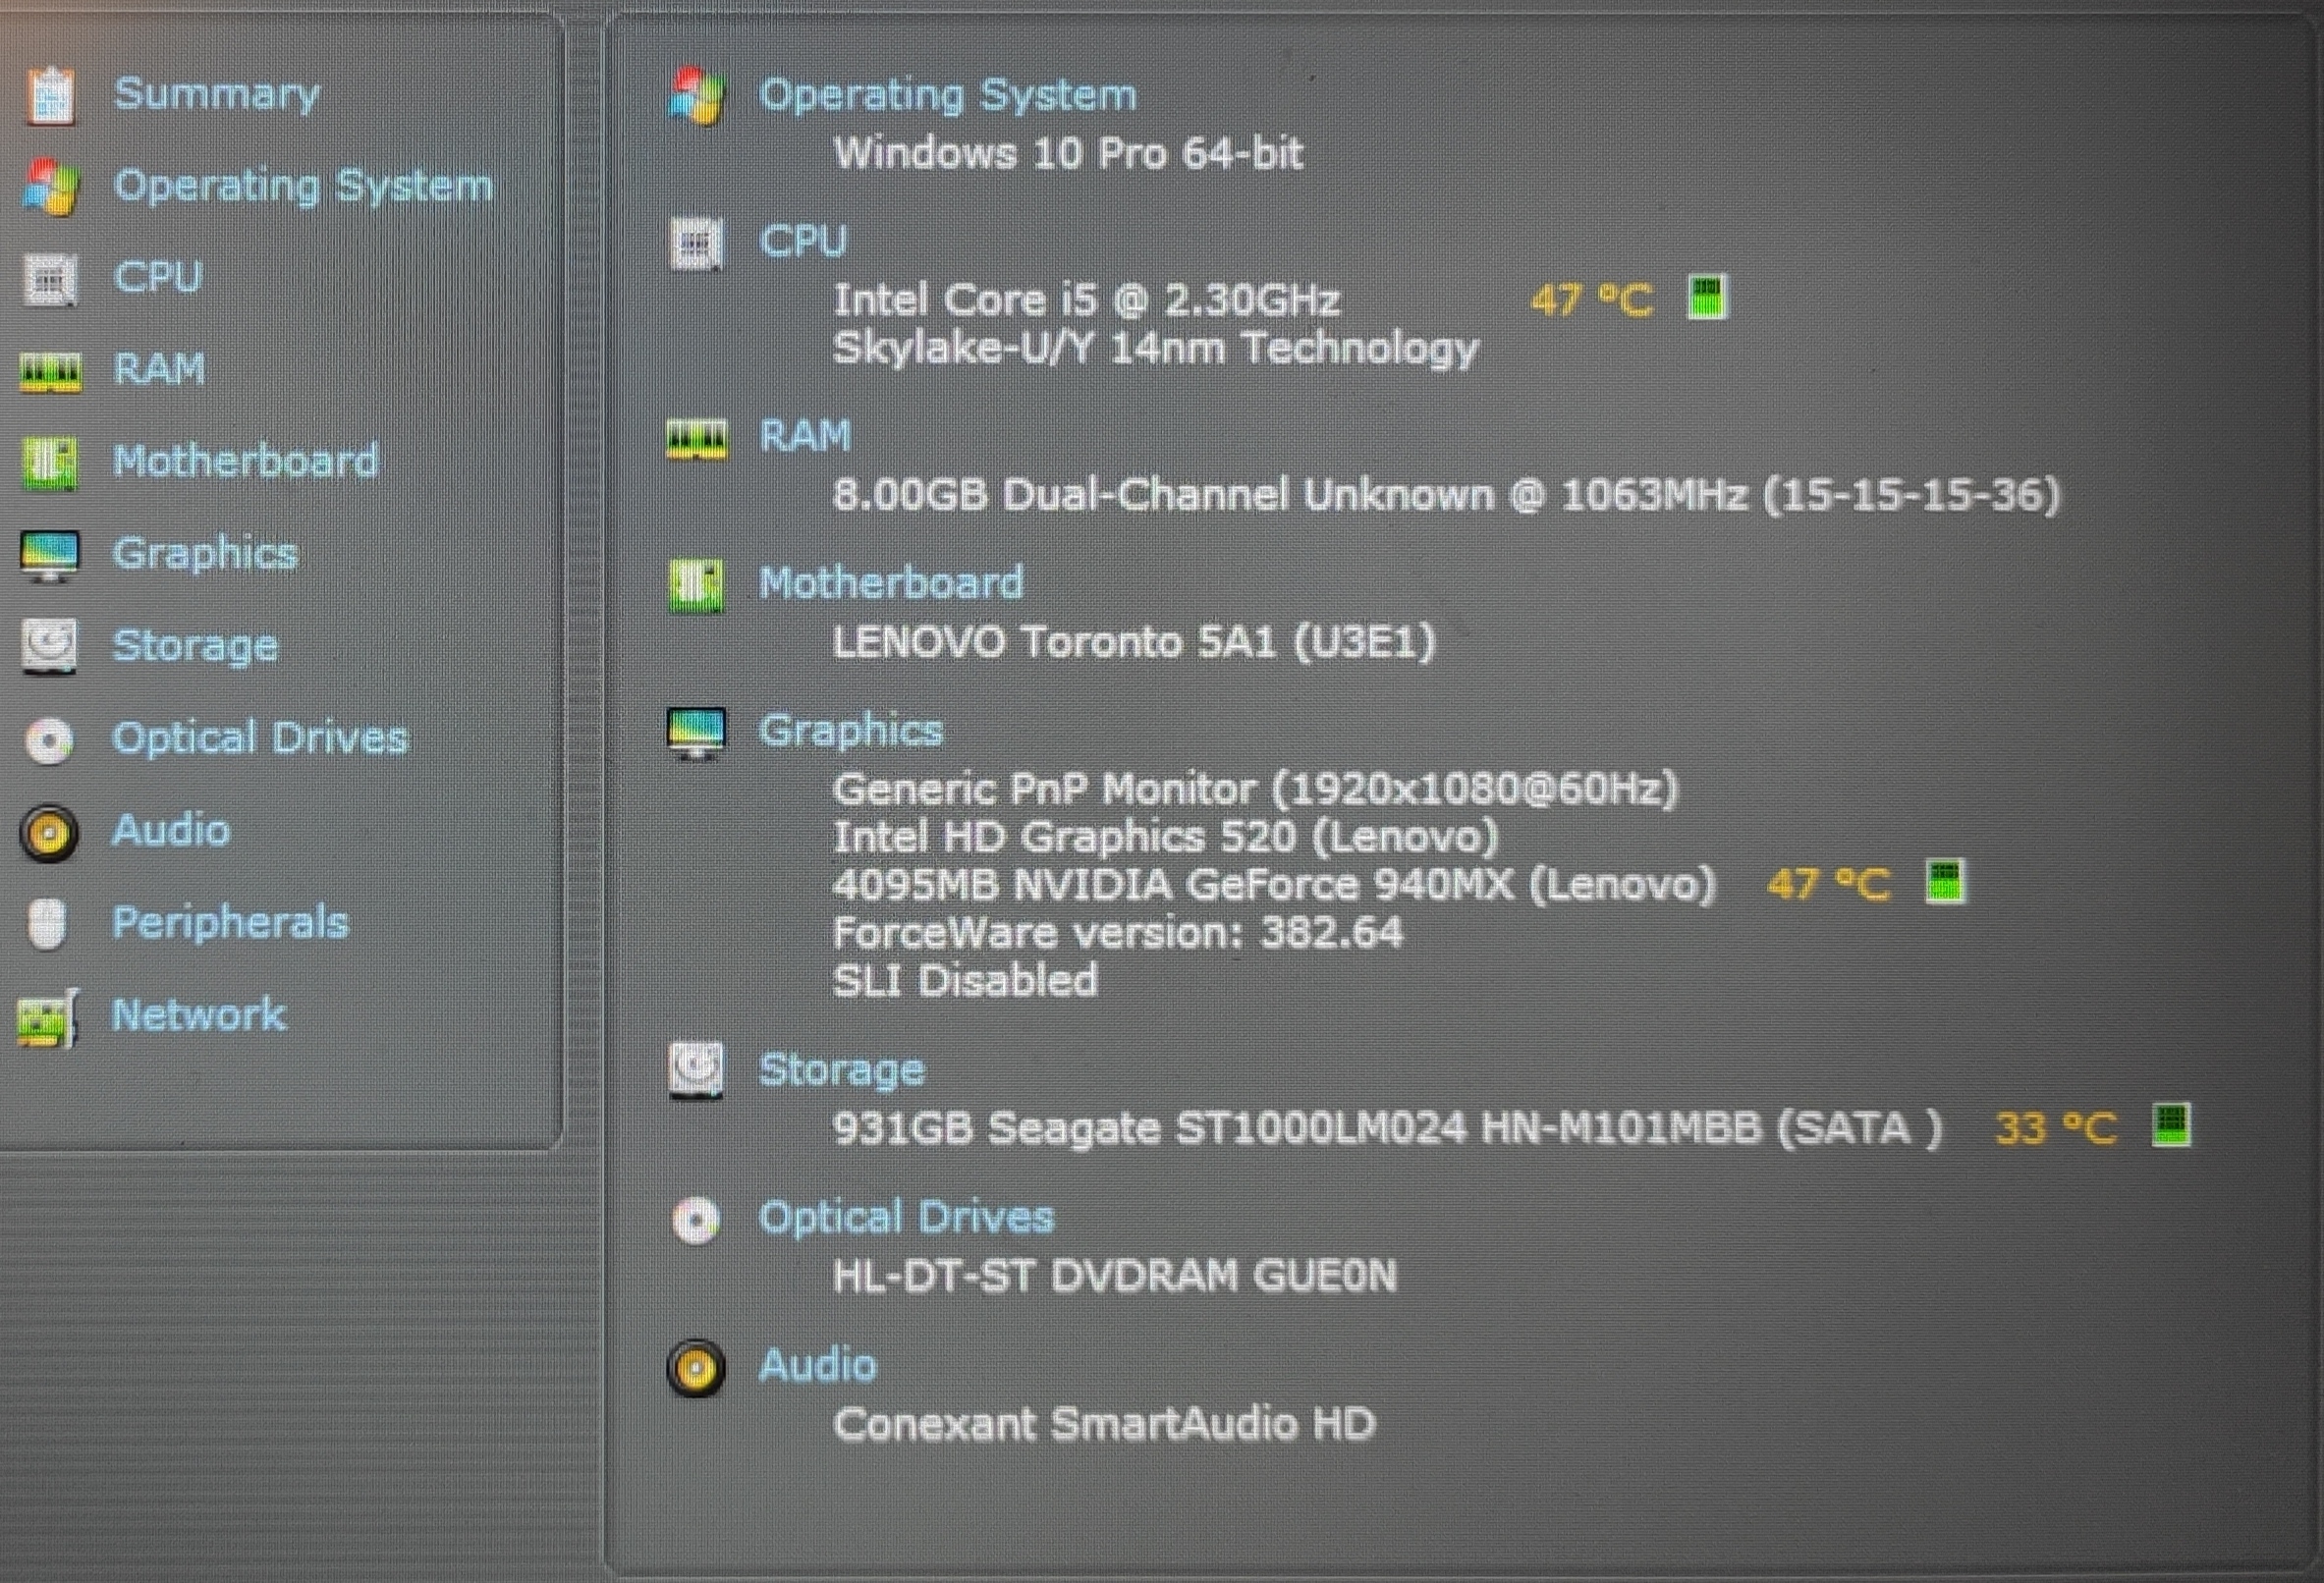Image resolution: width=2324 pixels, height=1583 pixels.
Task: Click the 931GB Seagate ST1000LM024 line
Action: [1388, 1129]
